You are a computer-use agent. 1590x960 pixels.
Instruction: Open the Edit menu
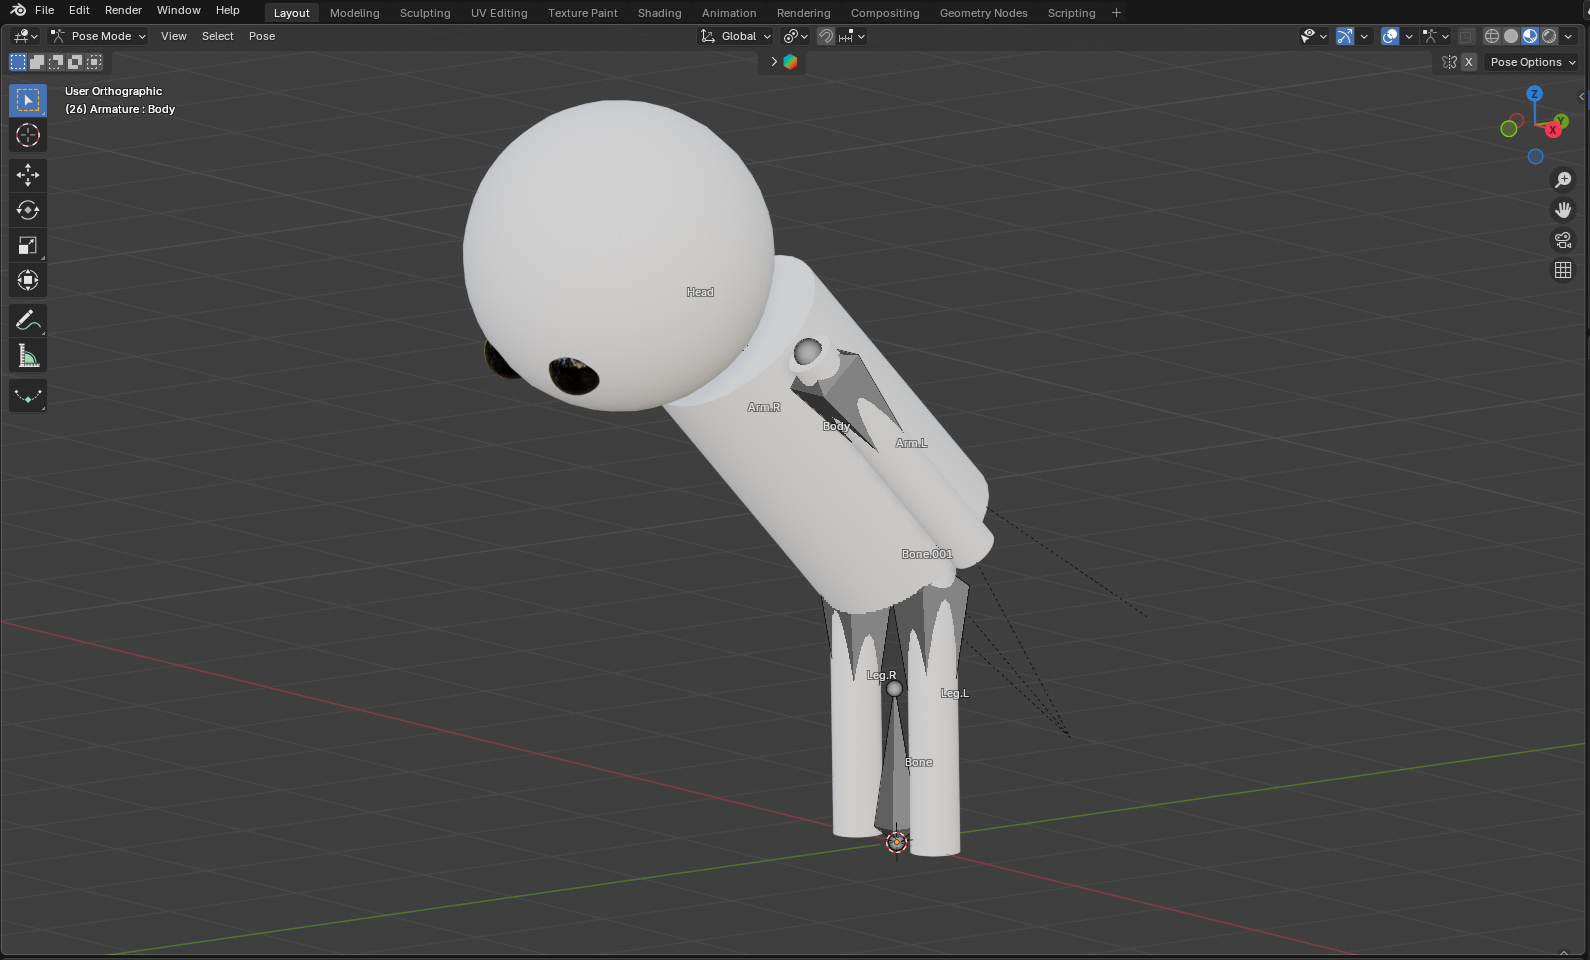[79, 10]
